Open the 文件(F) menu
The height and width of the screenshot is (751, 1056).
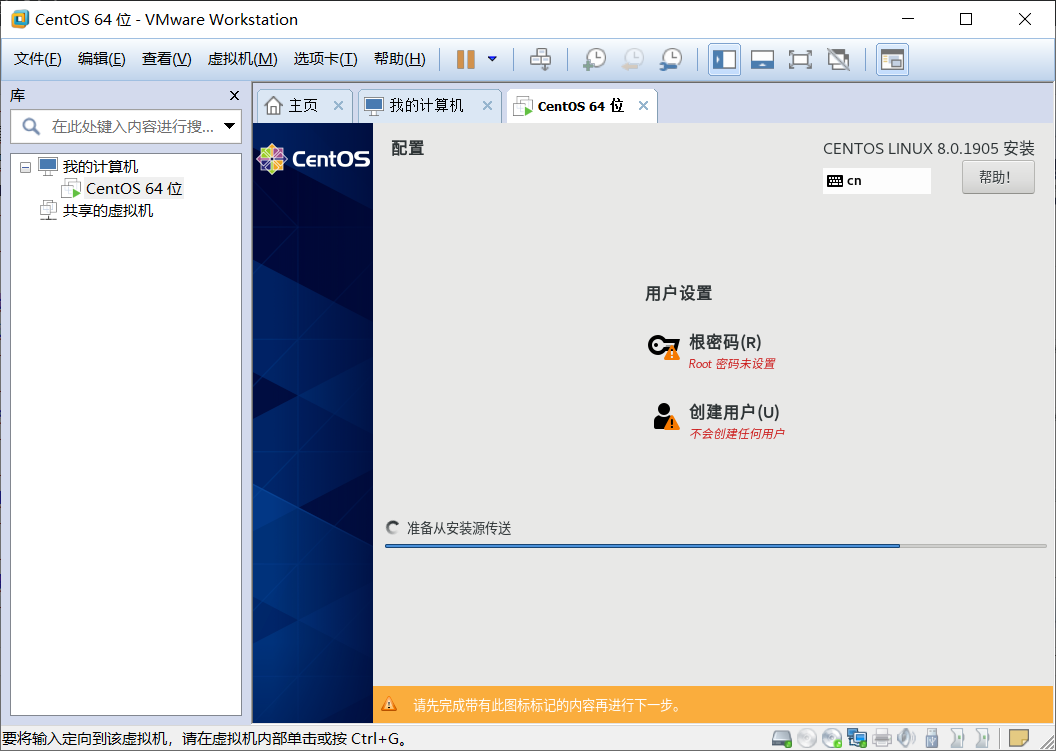(x=38, y=59)
